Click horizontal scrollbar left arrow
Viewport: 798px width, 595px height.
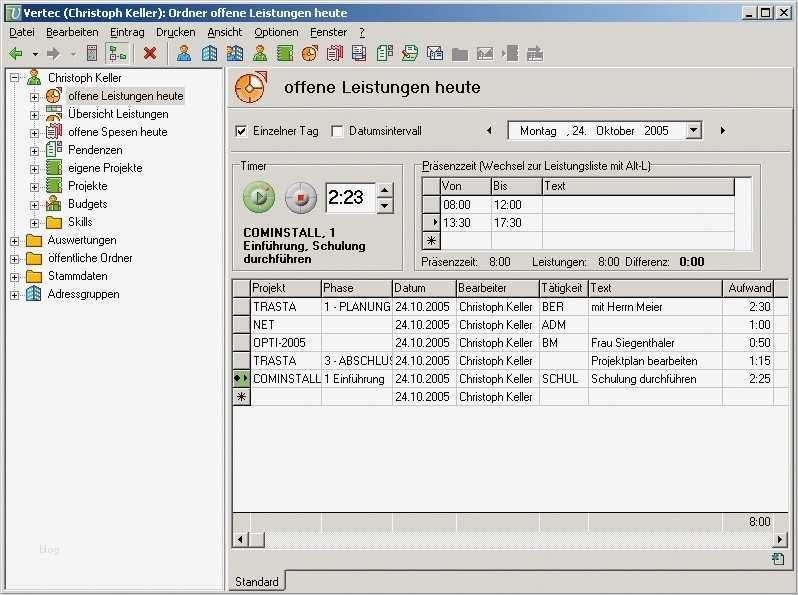pos(240,540)
